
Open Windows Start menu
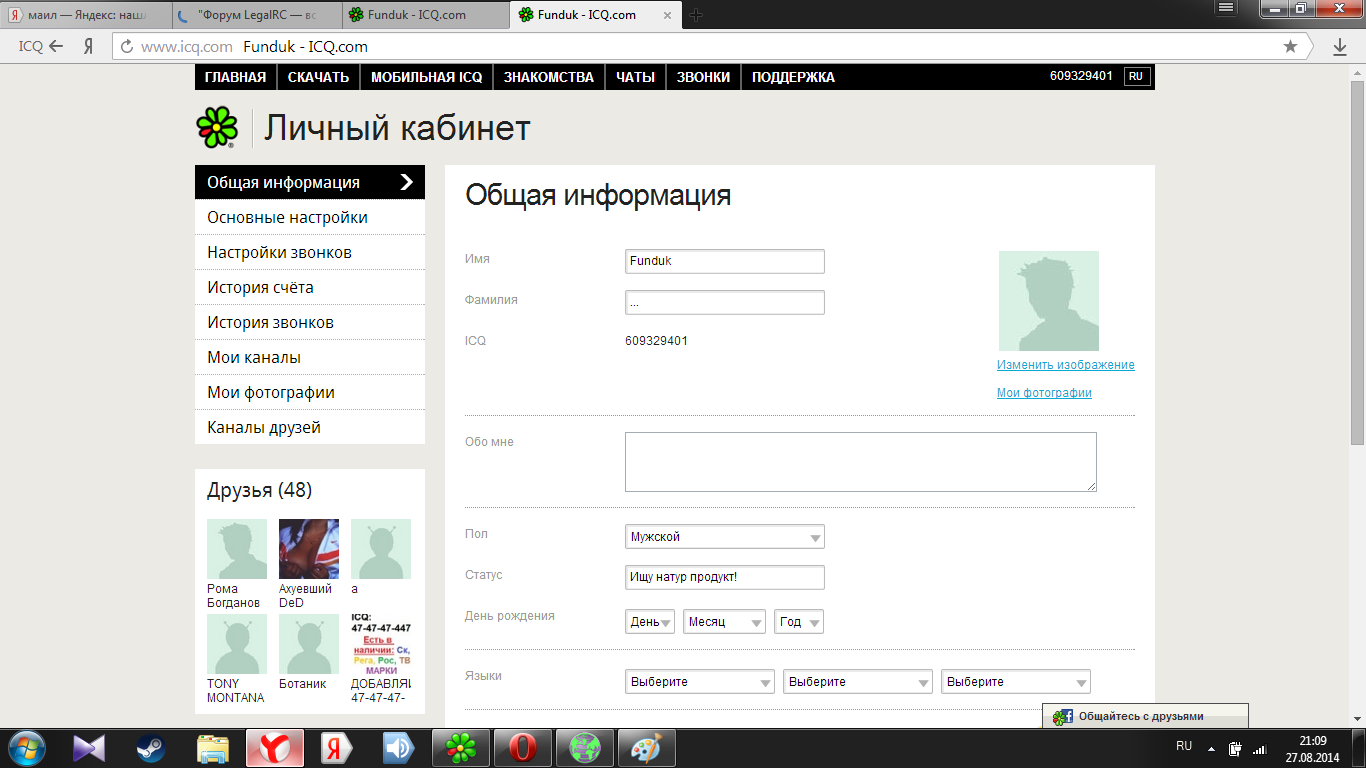[27, 747]
